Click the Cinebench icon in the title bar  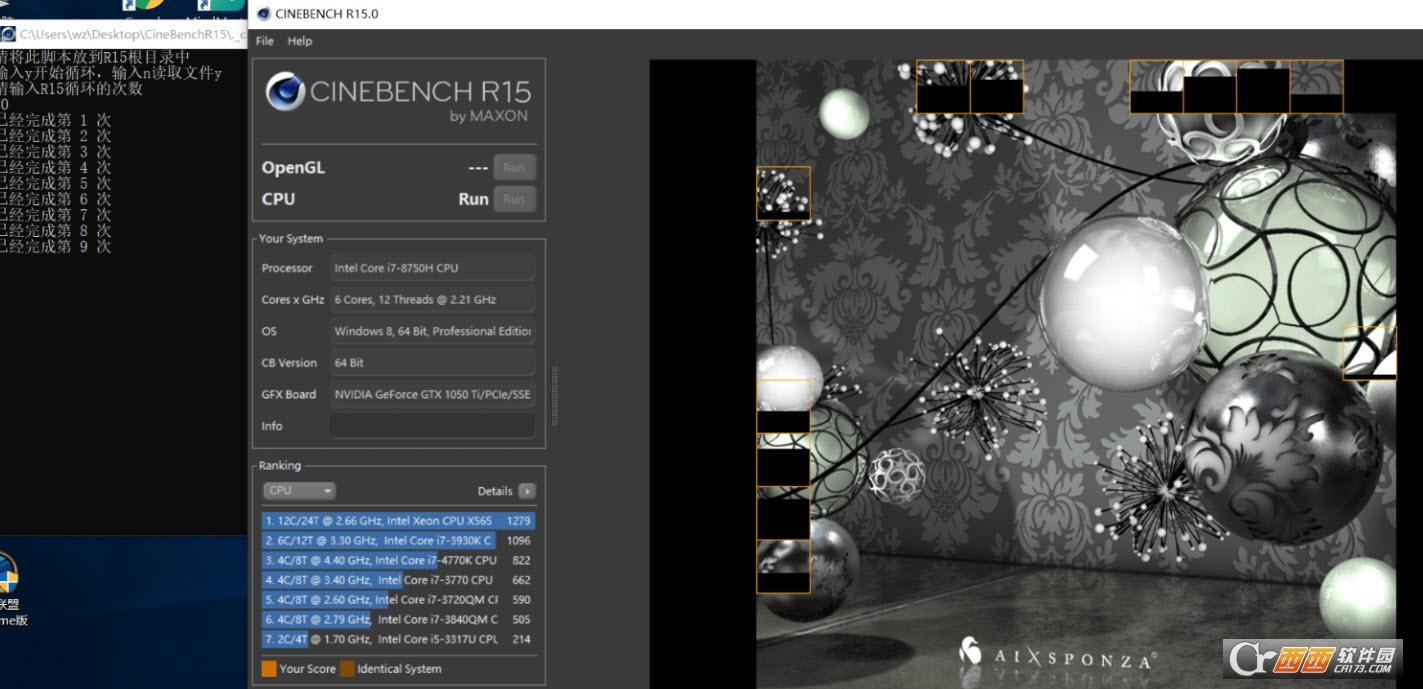[x=263, y=14]
